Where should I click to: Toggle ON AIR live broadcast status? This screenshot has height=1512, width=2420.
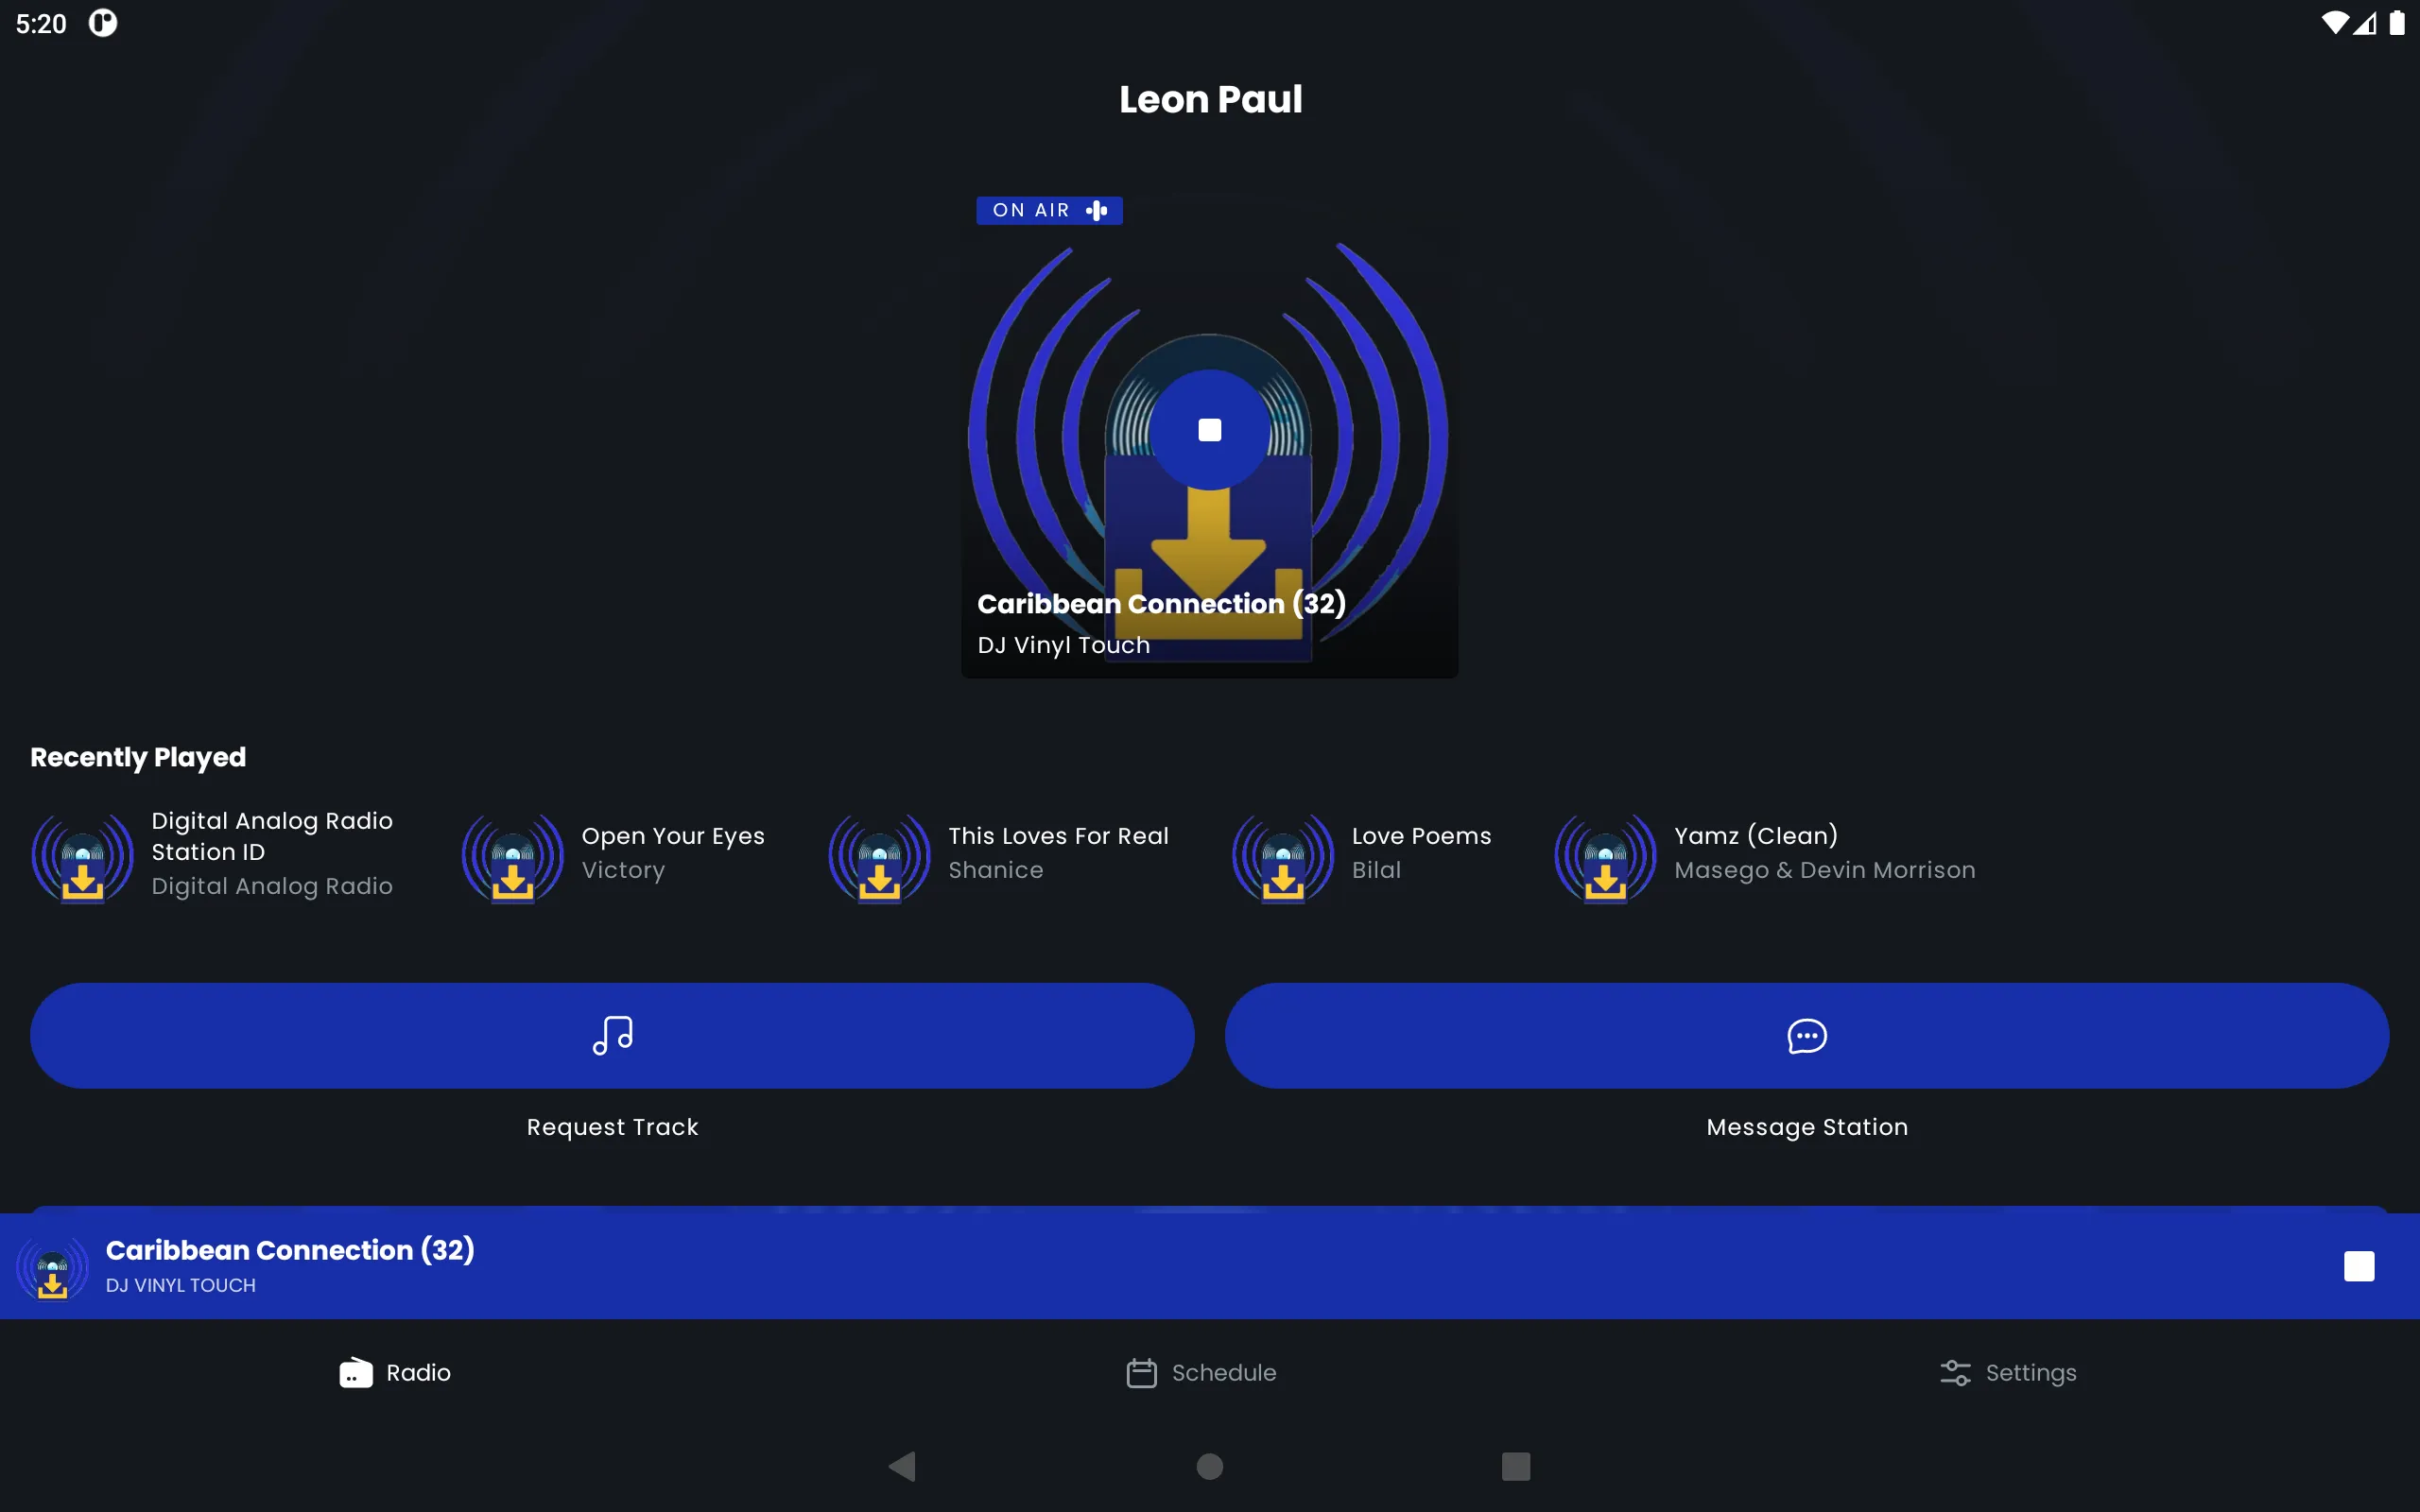point(1047,209)
